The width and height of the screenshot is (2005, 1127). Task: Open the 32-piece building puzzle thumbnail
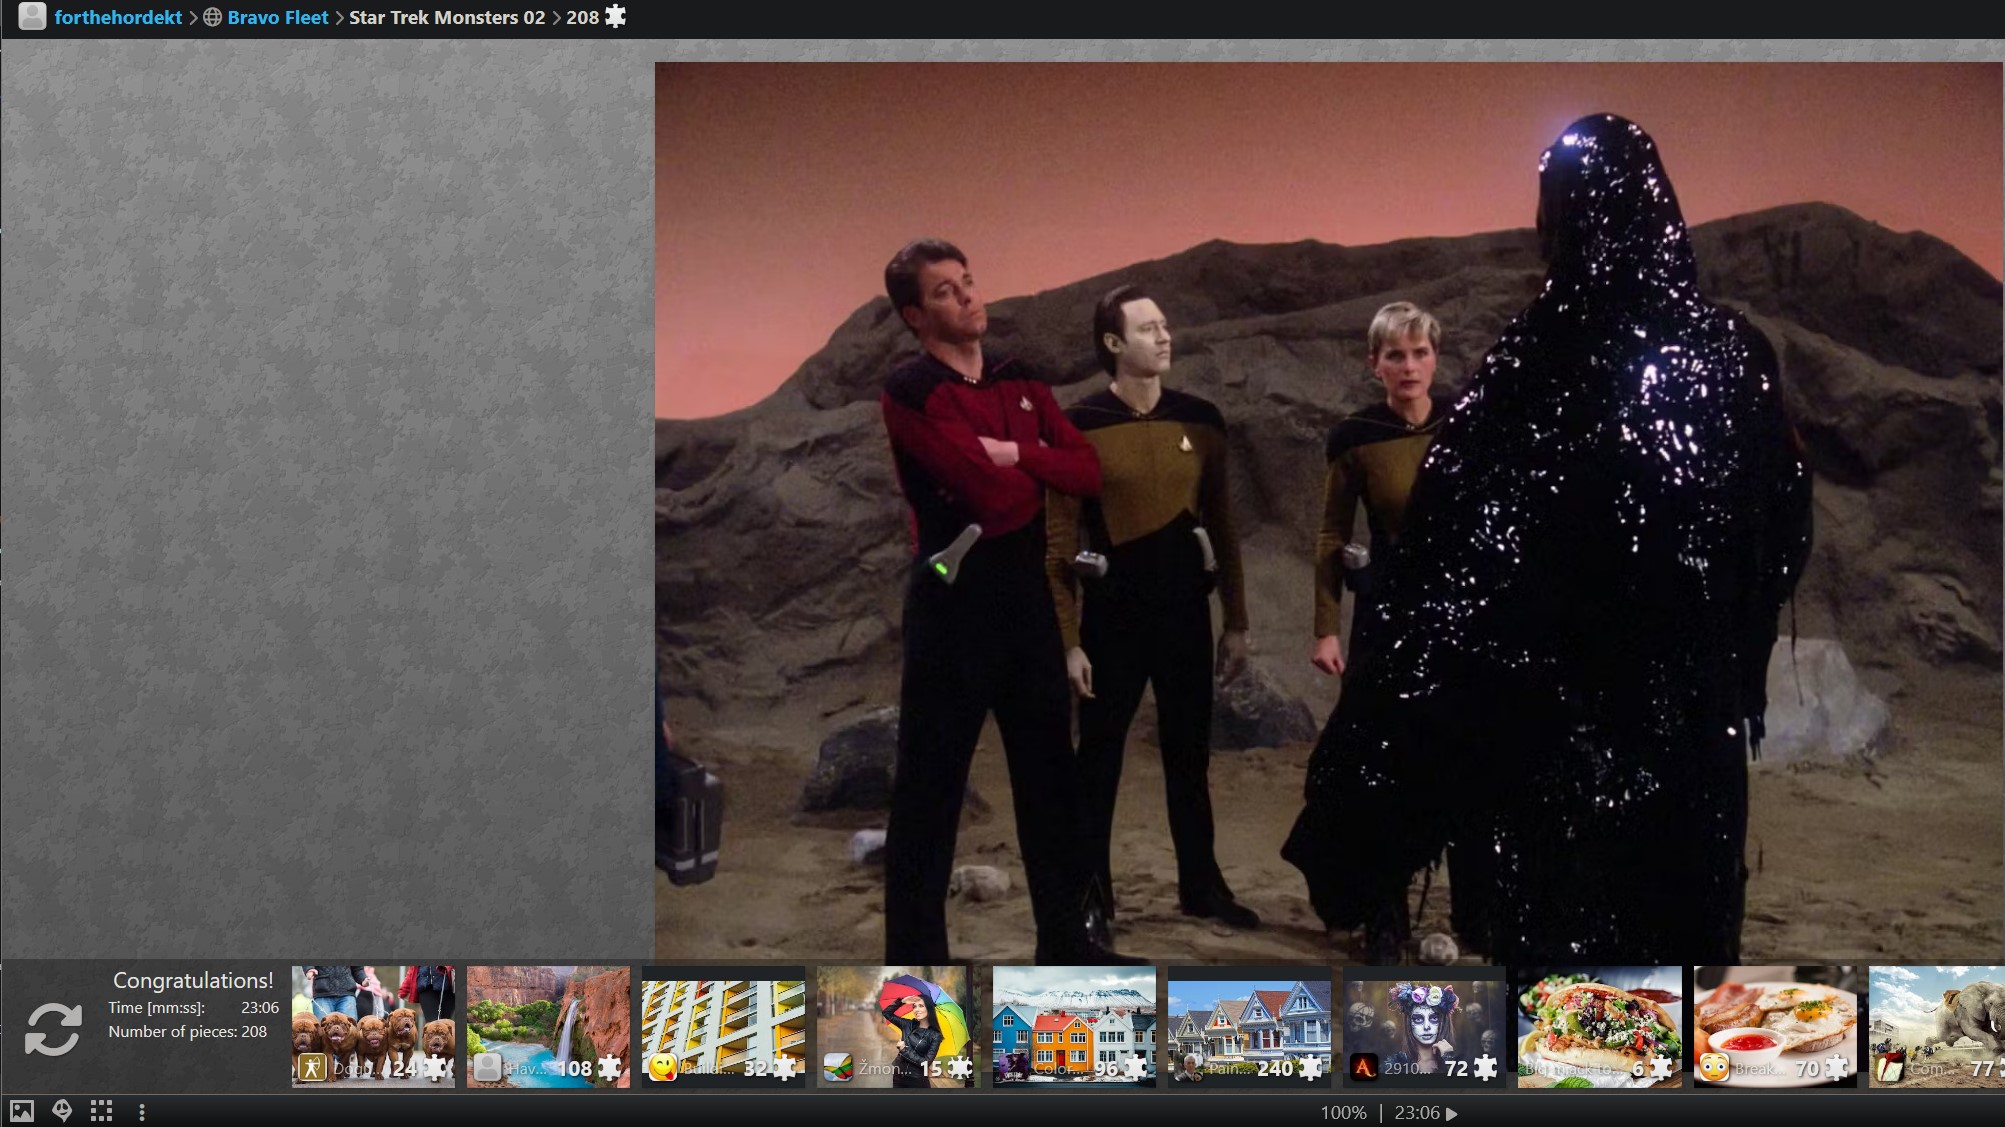coord(723,1026)
